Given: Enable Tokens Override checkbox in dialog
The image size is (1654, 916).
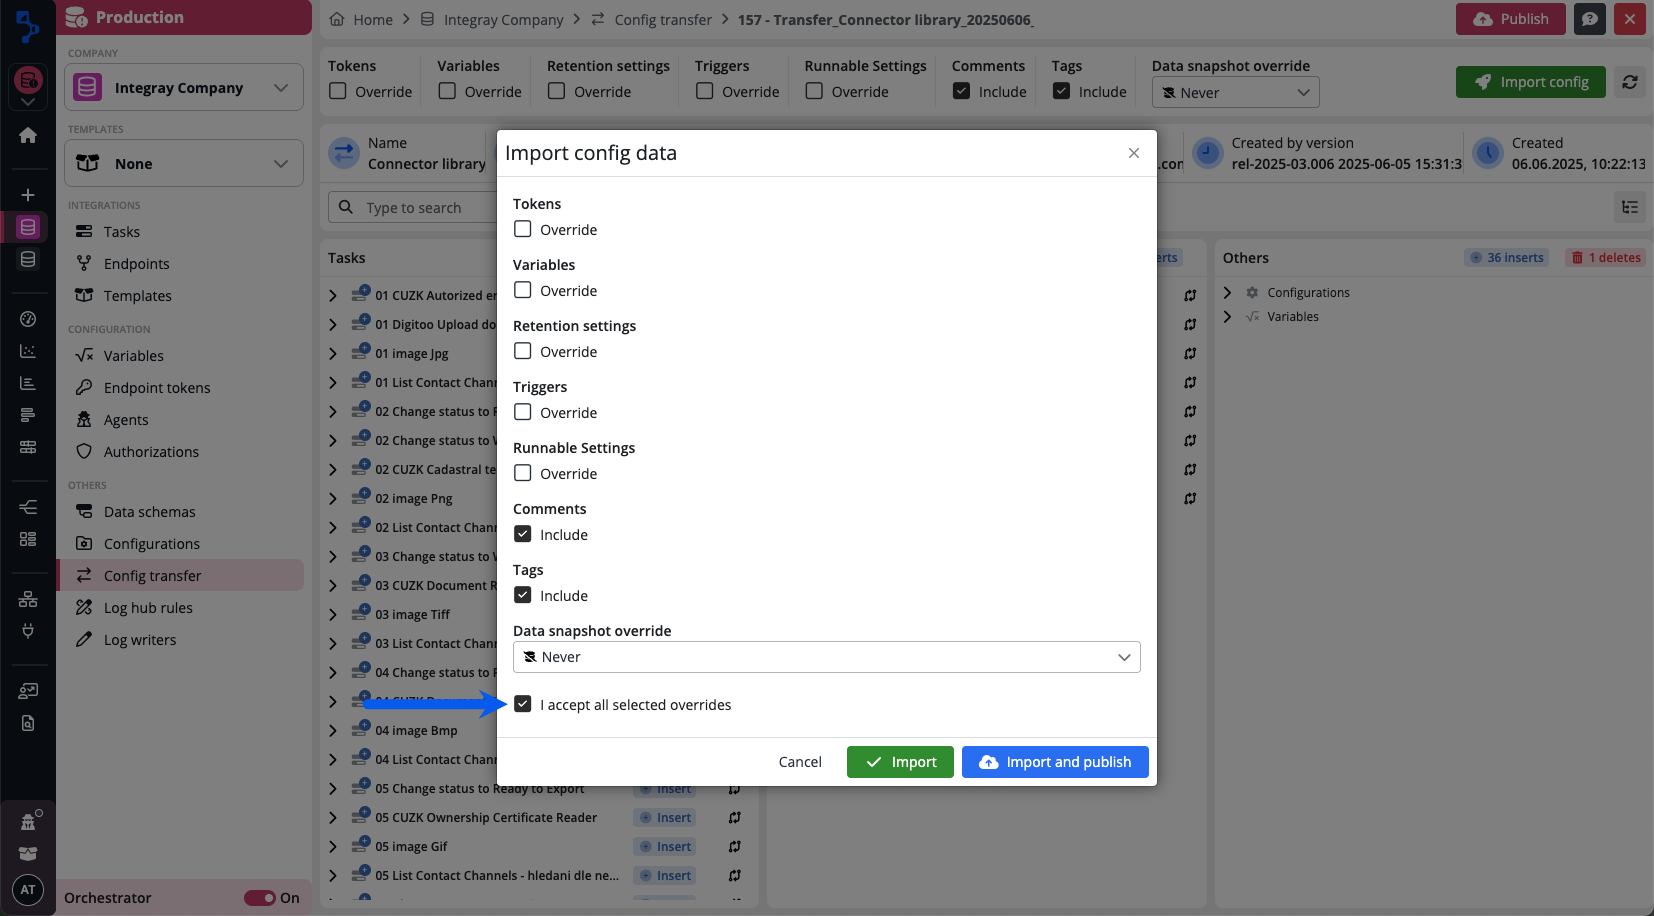Looking at the screenshot, I should pos(523,229).
